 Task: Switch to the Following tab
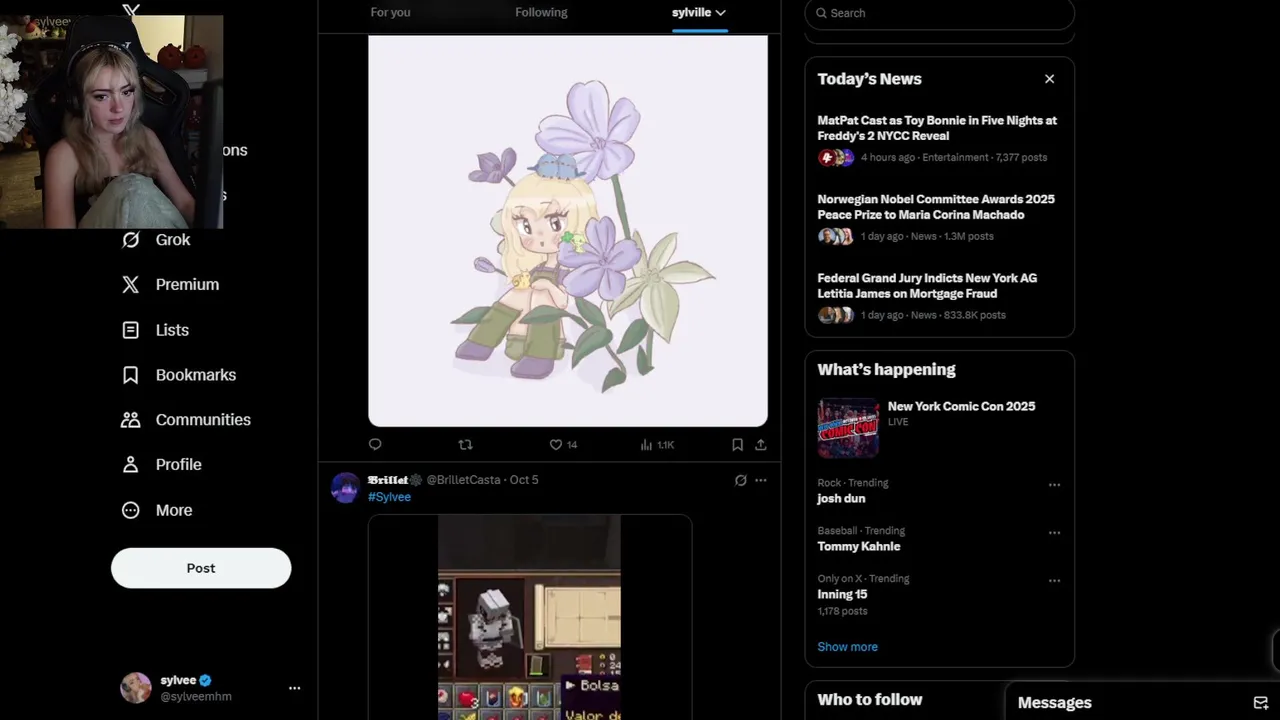coord(541,12)
